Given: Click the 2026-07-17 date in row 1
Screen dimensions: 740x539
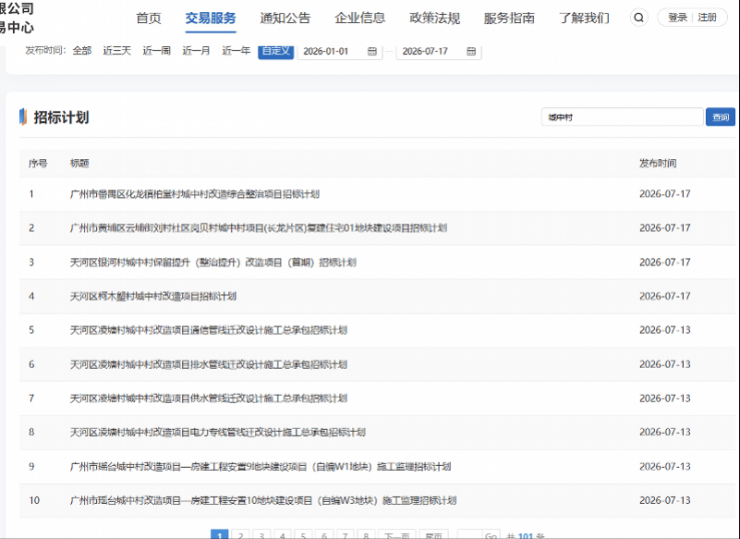Looking at the screenshot, I should click(x=664, y=194).
